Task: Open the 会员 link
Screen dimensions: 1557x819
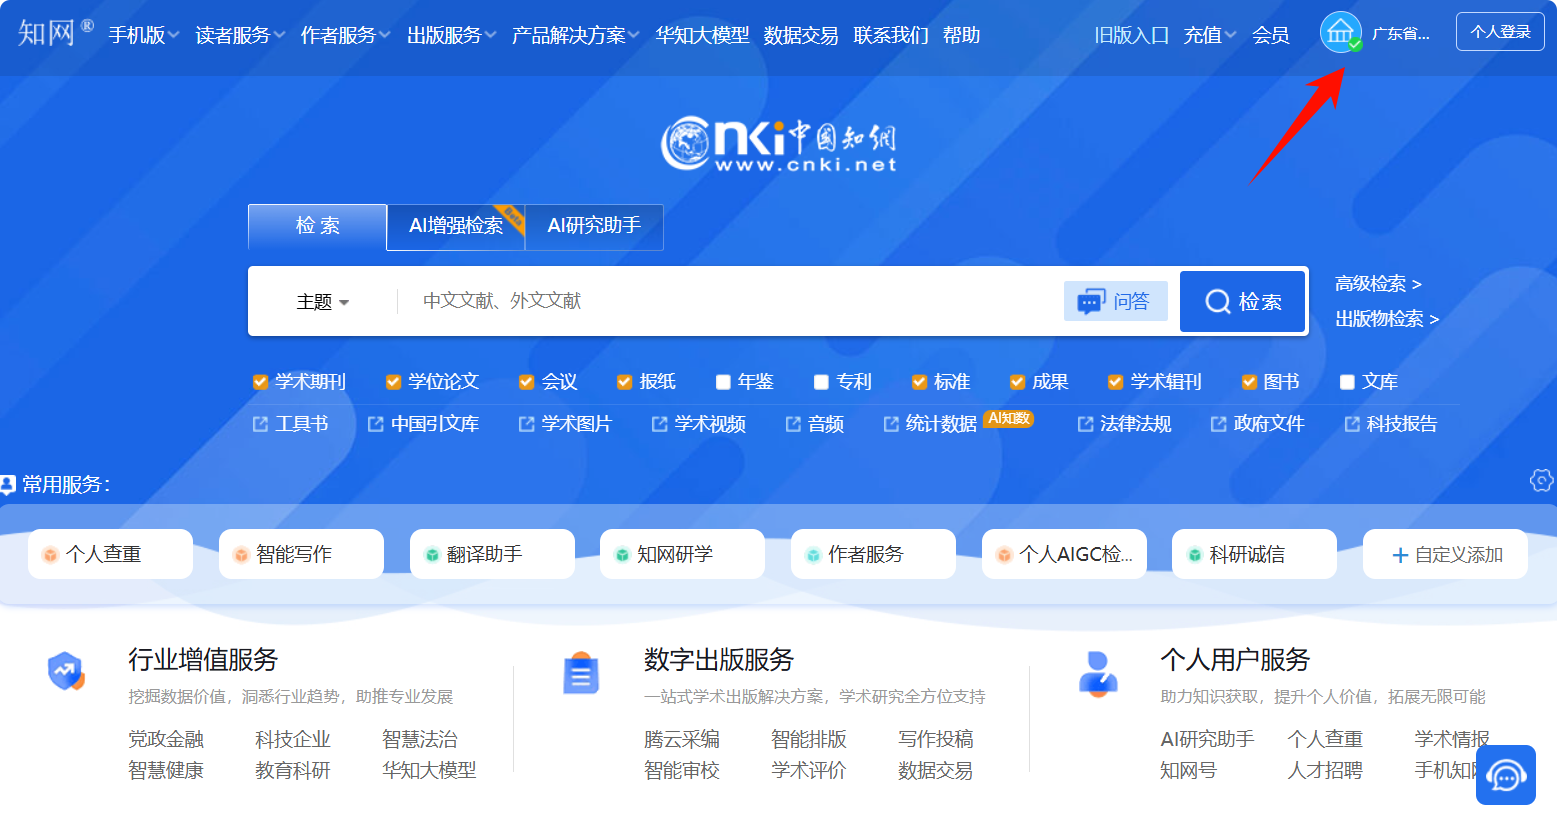Action: coord(1271,35)
